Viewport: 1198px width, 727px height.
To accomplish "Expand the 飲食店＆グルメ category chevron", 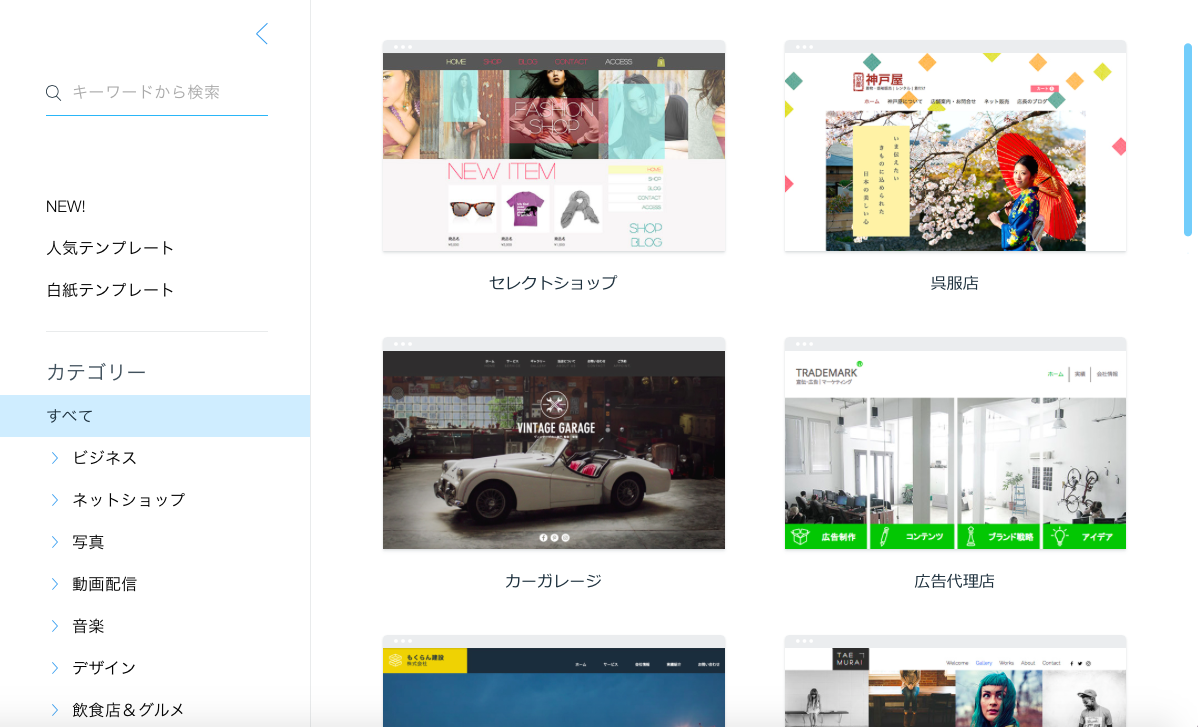I will point(55,710).
